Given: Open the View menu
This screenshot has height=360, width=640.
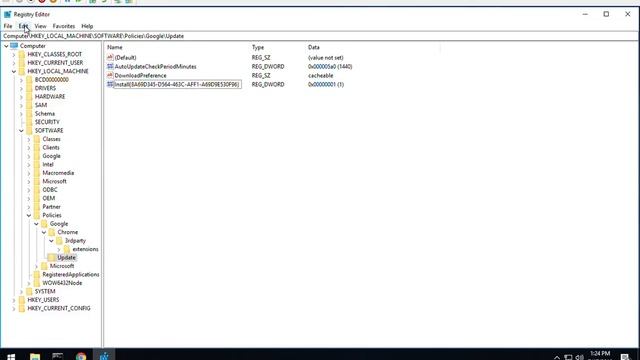Looking at the screenshot, I should point(40,26).
